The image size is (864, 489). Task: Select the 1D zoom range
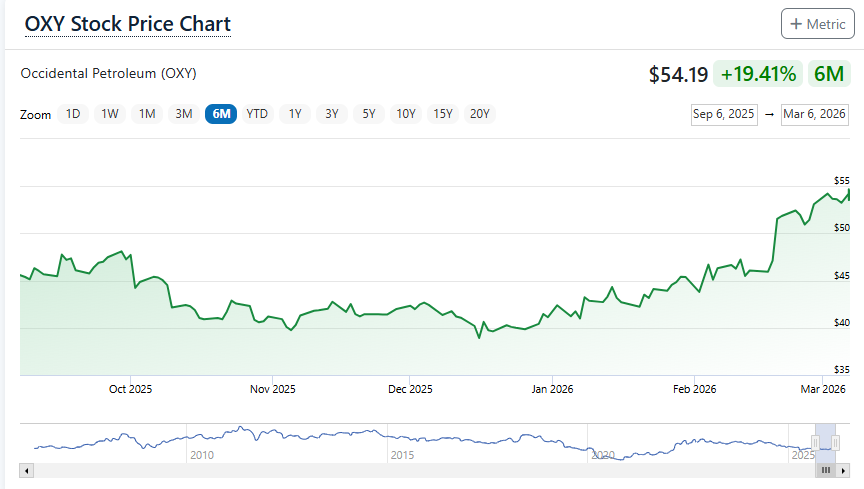(x=73, y=114)
